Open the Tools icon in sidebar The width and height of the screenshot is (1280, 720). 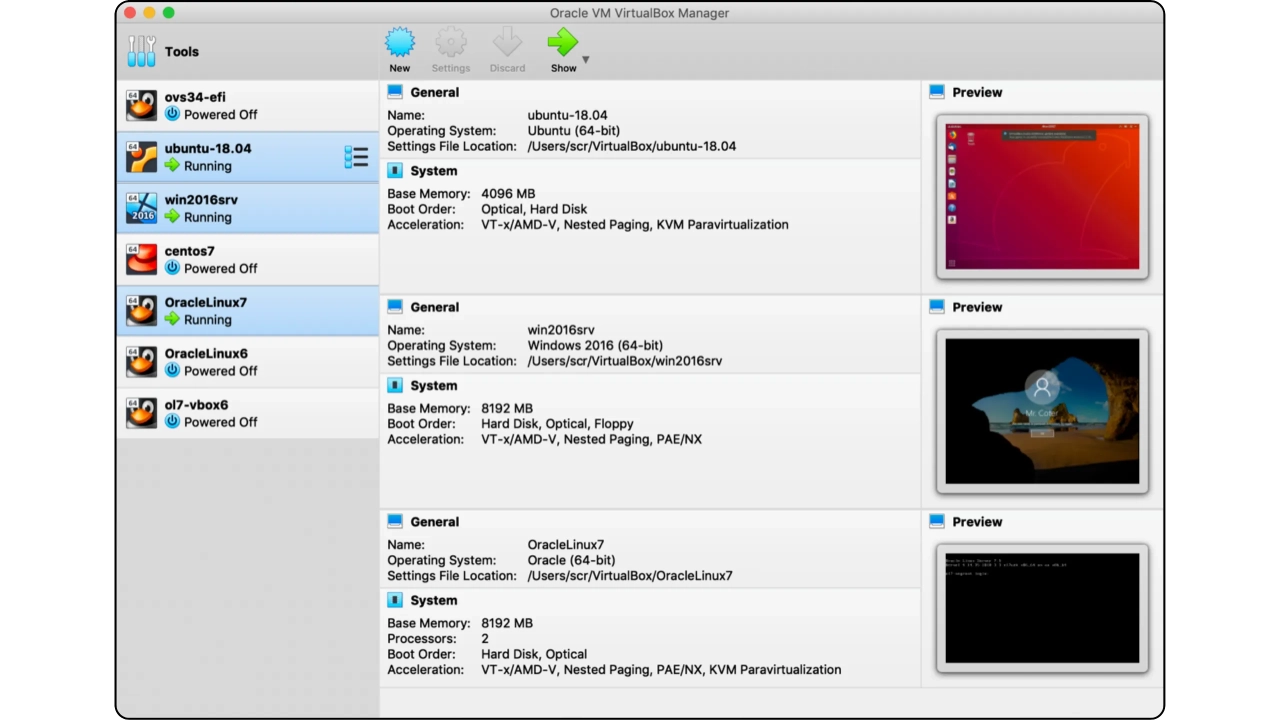pos(142,51)
